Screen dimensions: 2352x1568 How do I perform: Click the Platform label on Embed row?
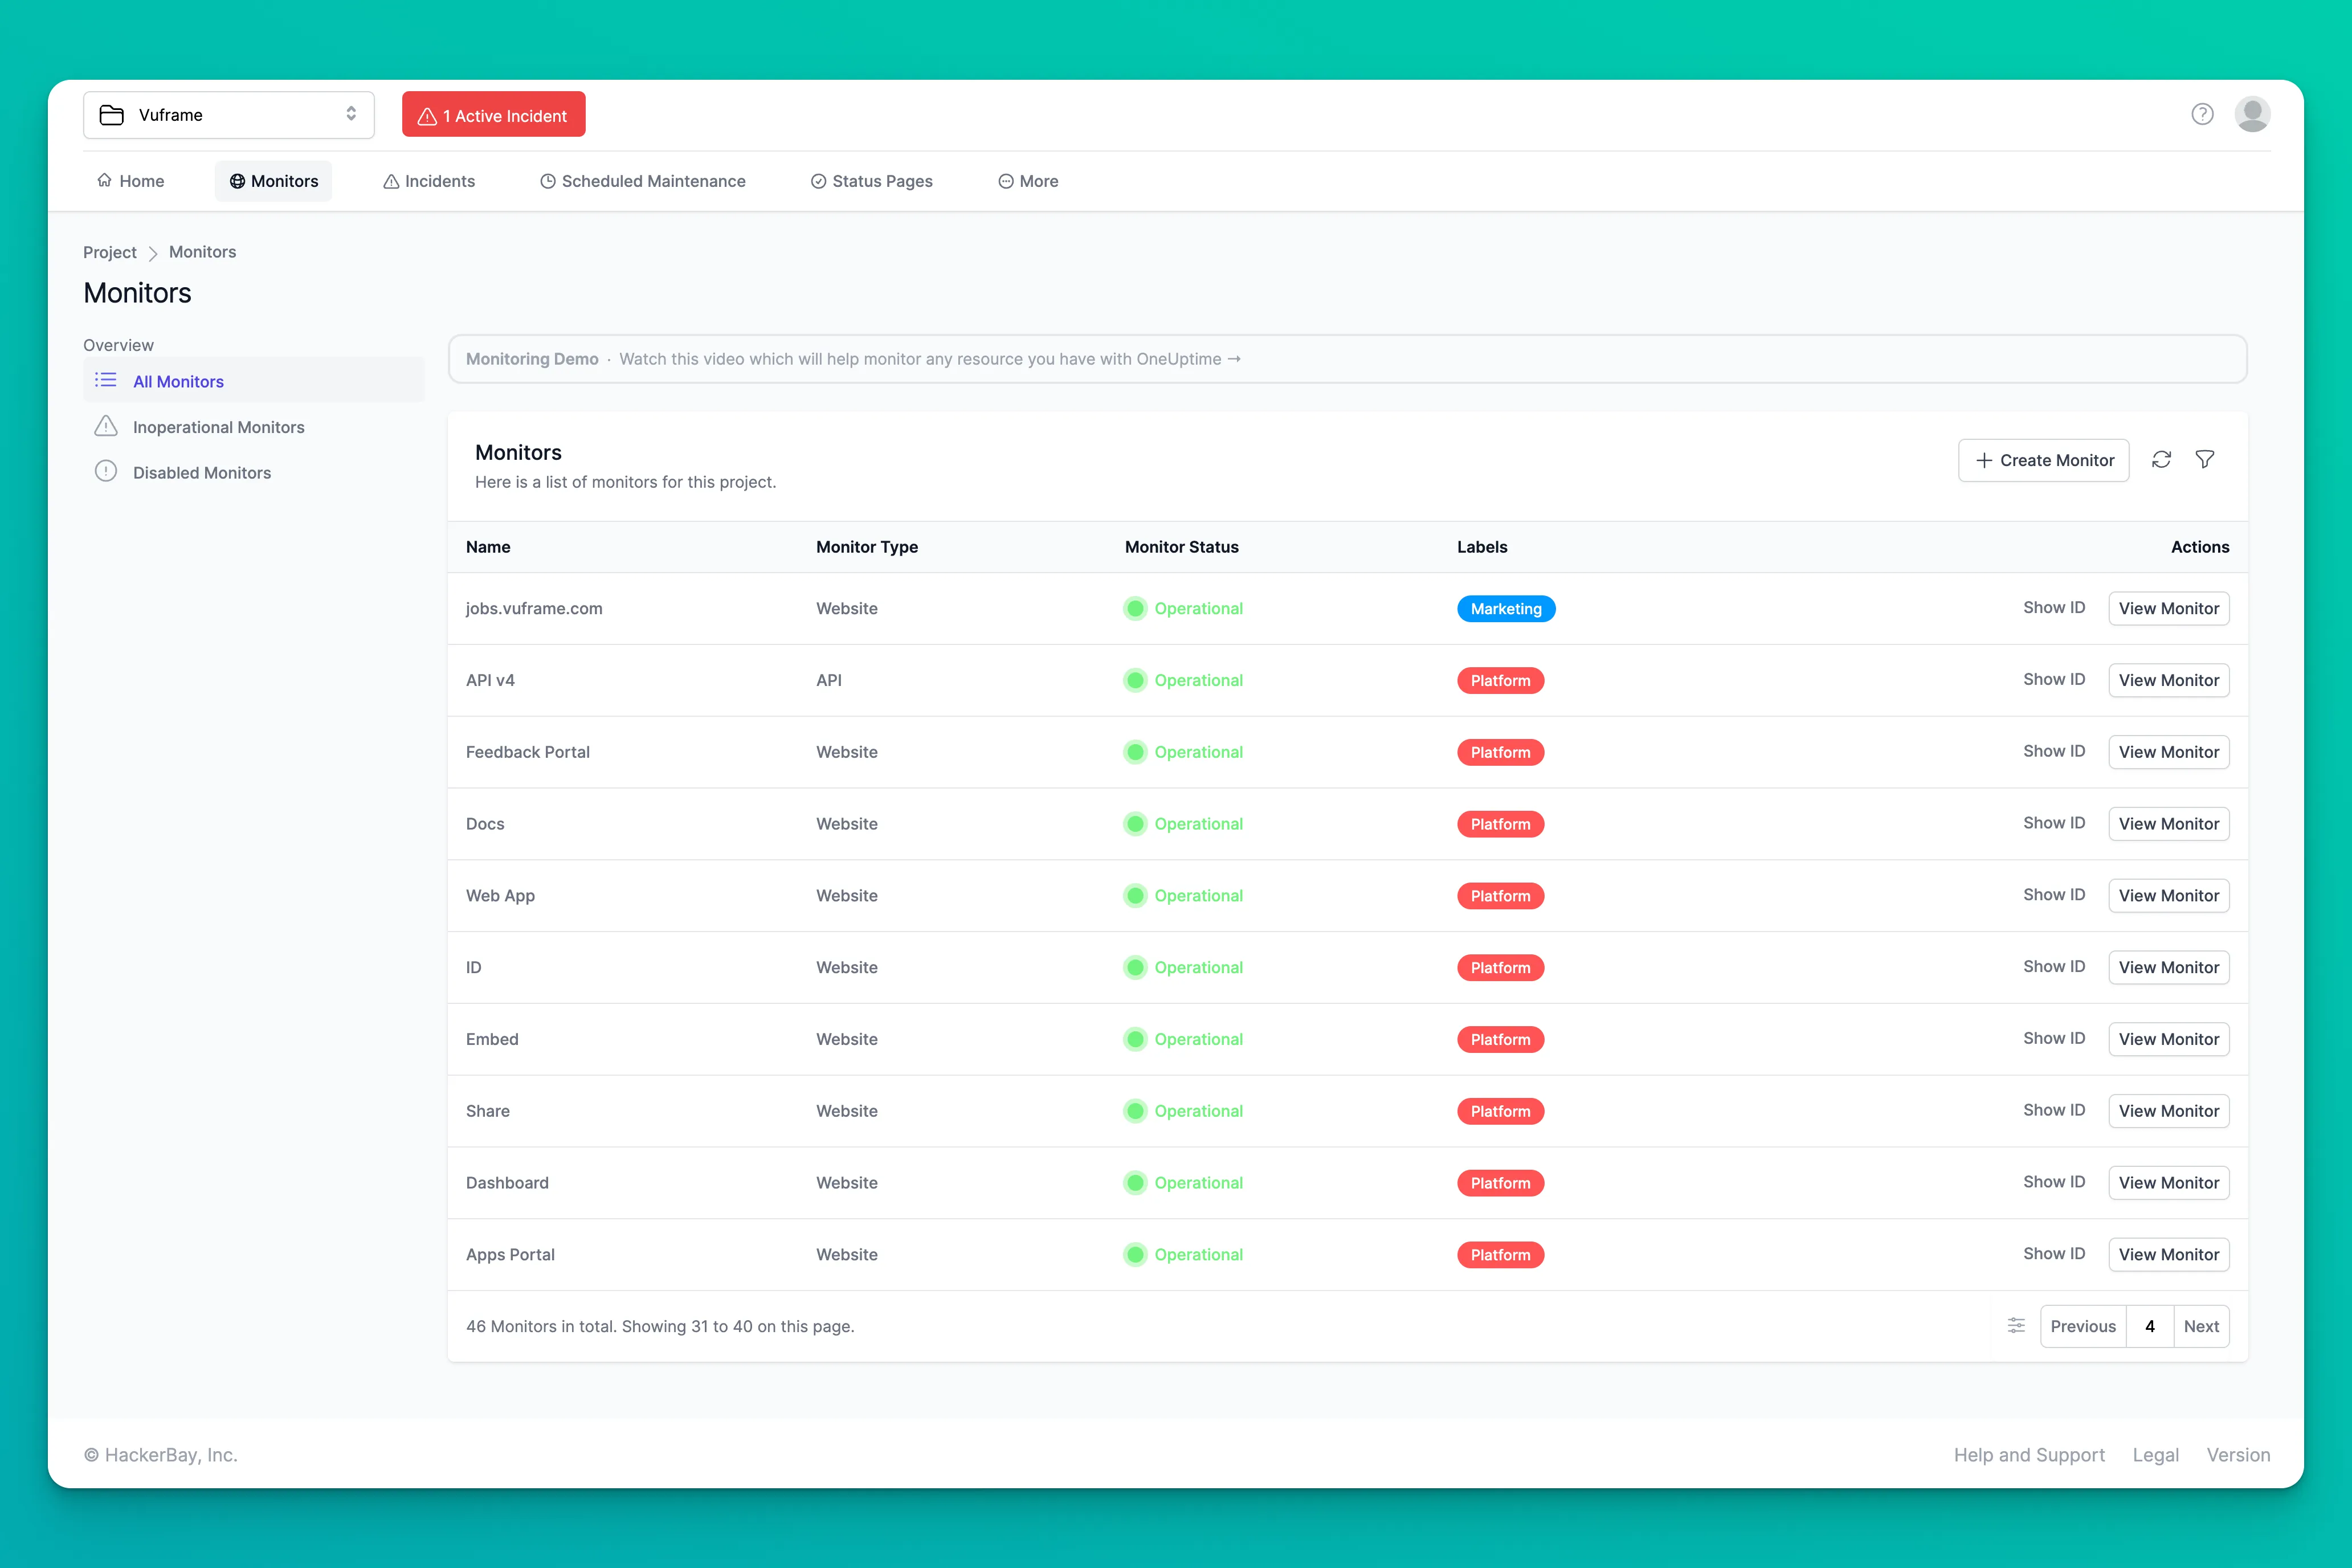click(1500, 1039)
